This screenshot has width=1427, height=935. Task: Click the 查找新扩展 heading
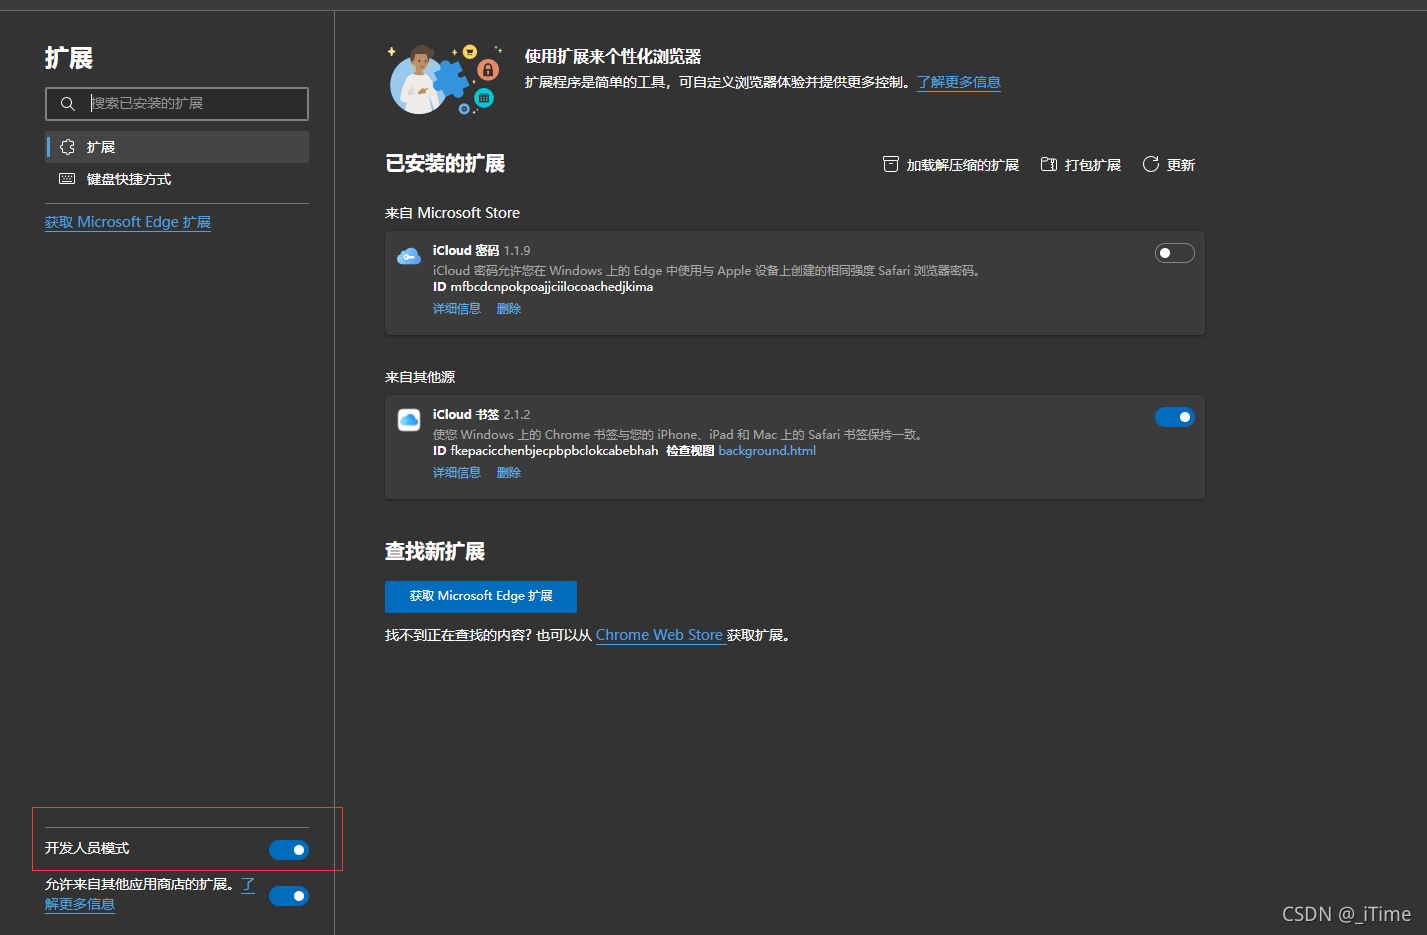(x=435, y=552)
